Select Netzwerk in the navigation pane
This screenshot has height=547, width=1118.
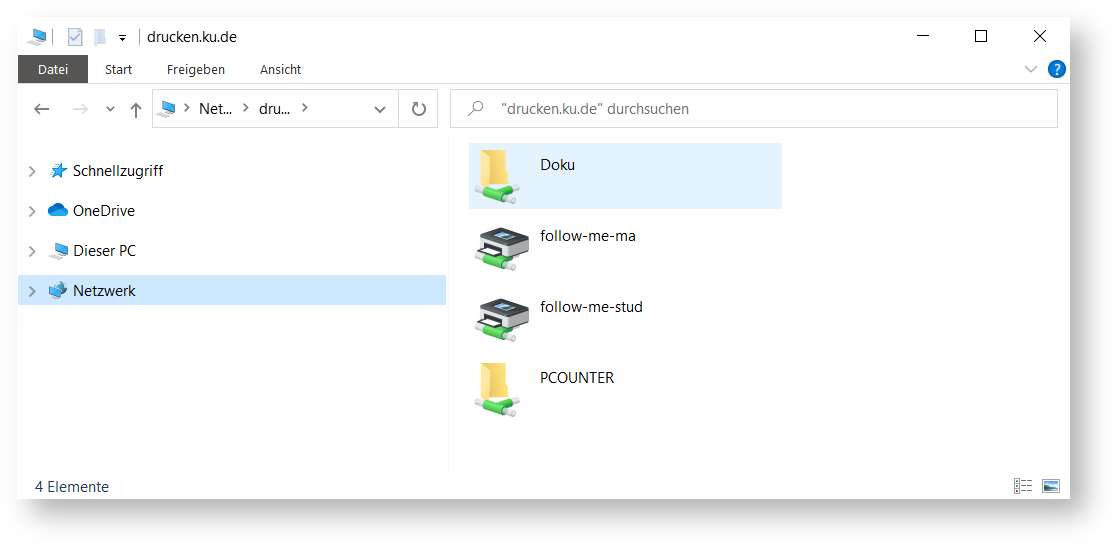pos(104,291)
